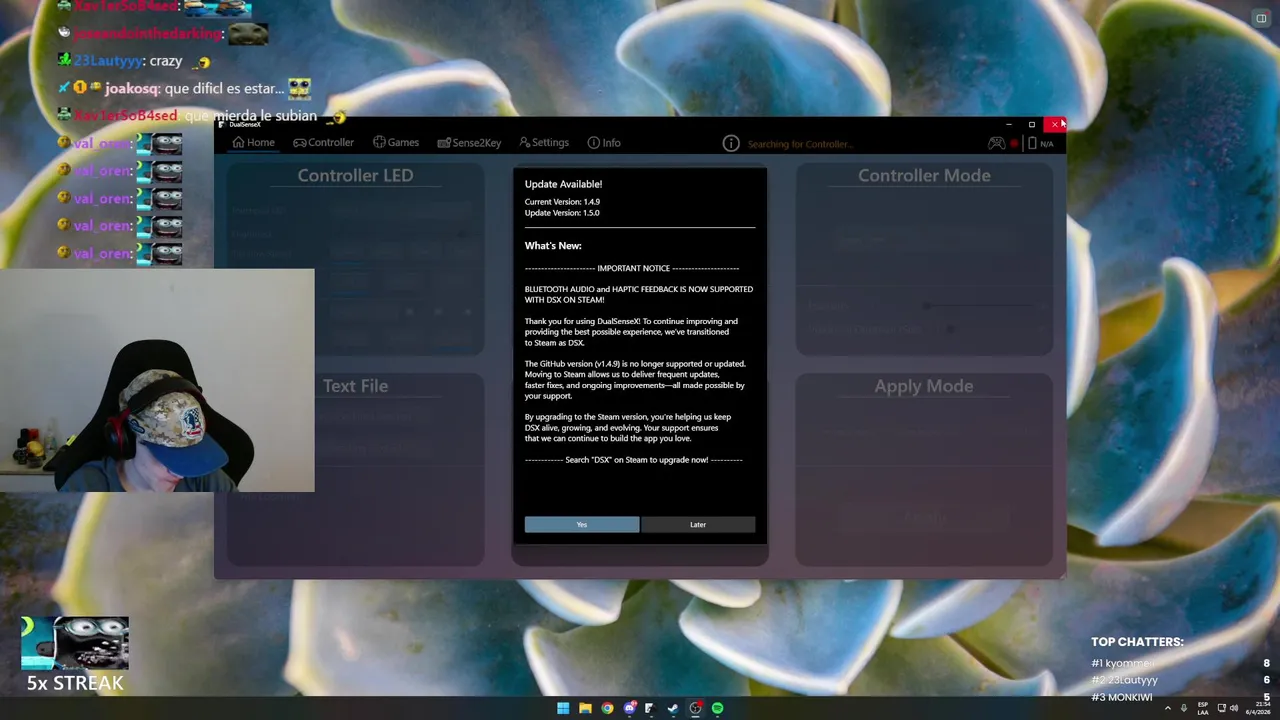Open the Home tab in DualSenseX
This screenshot has height=720, width=1280.
click(254, 143)
